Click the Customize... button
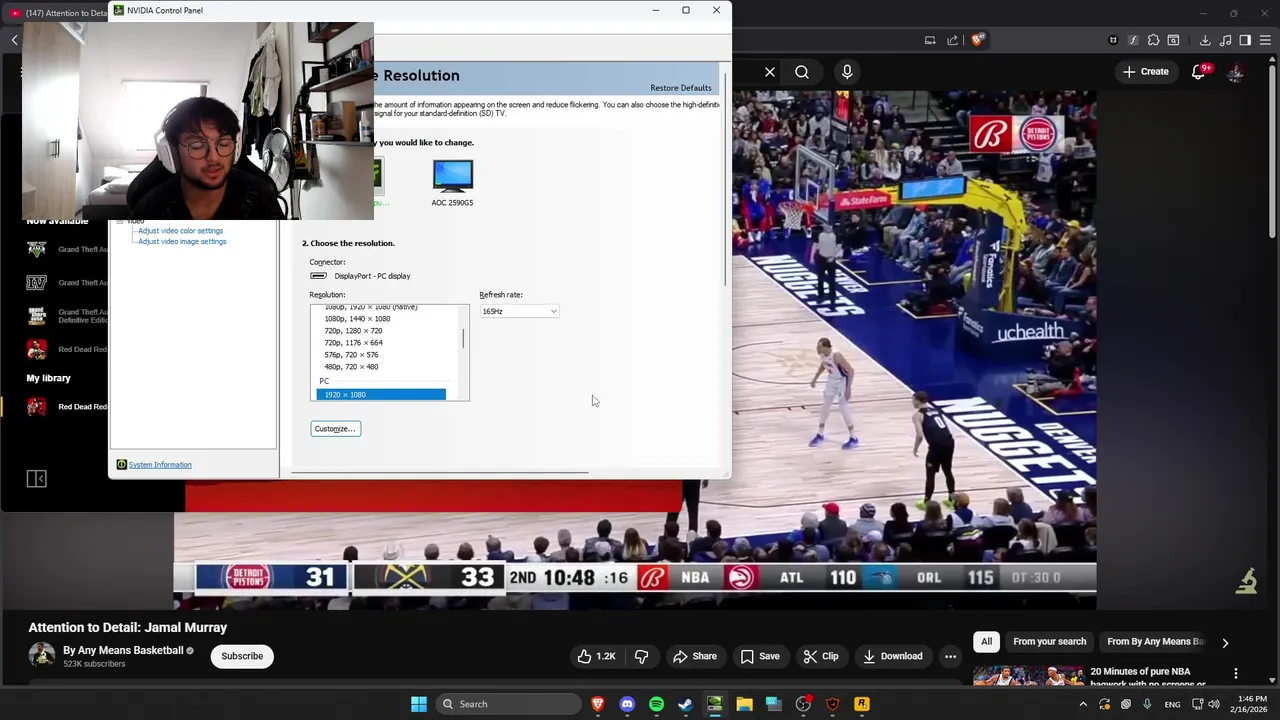Screen dimensions: 1280x720 pos(335,429)
